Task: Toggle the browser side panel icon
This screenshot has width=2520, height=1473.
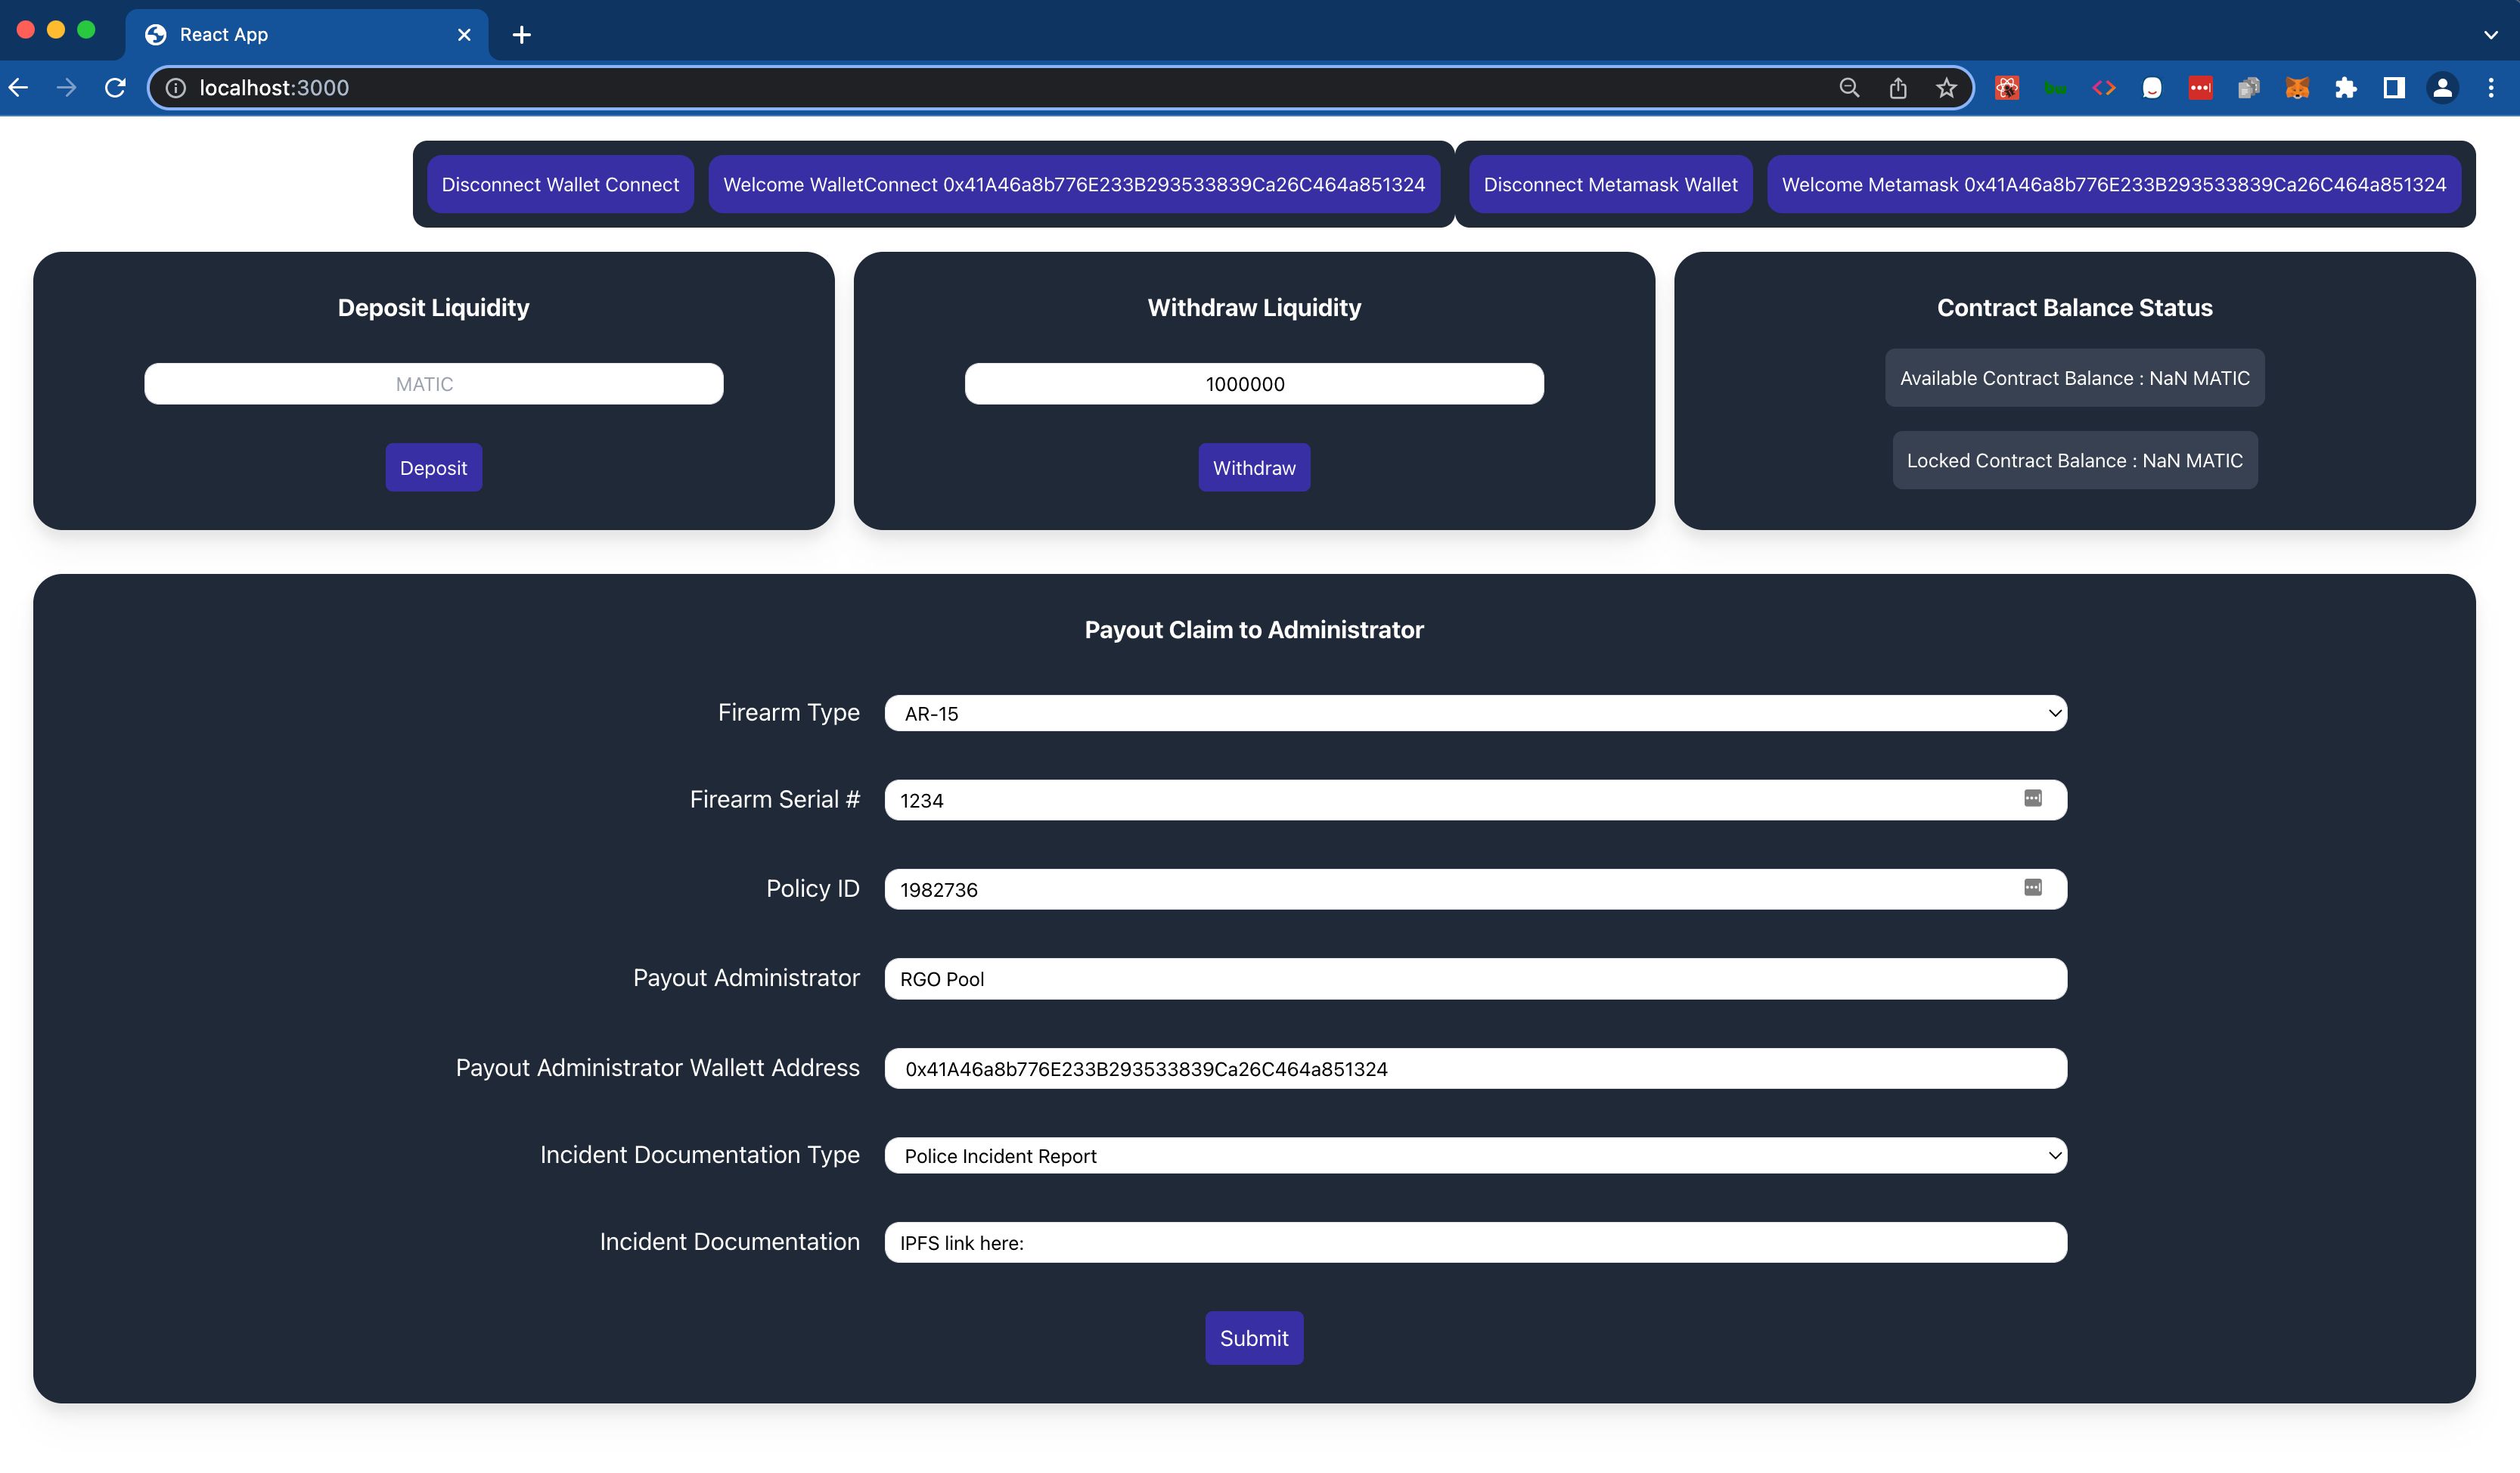Action: point(2394,88)
